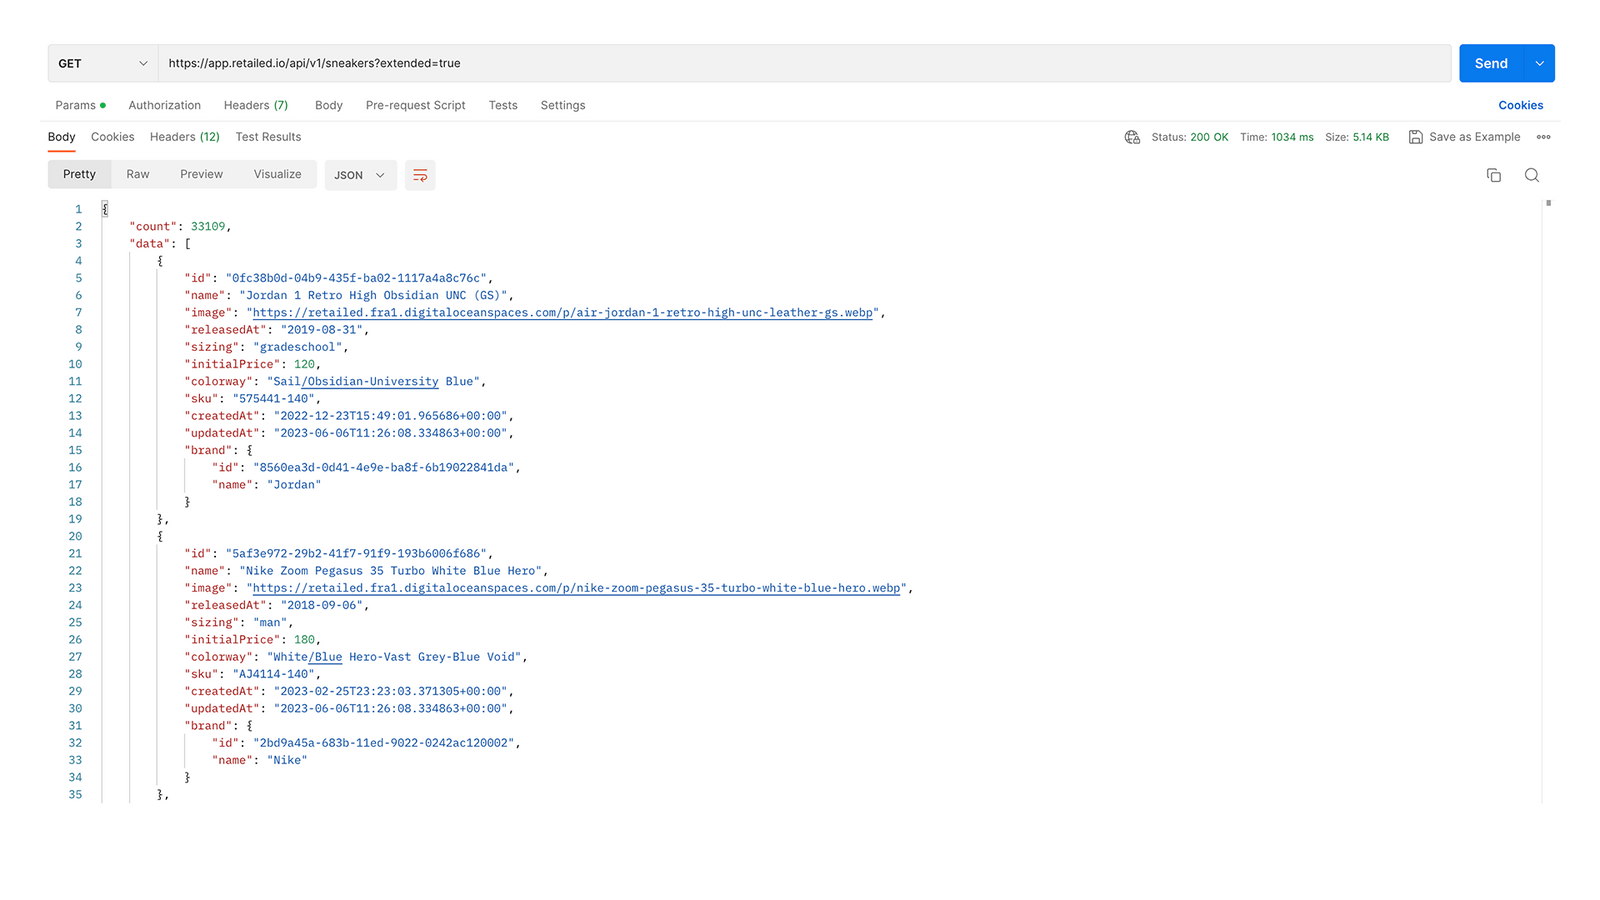Image resolution: width=1600 pixels, height=900 pixels.
Task: Open the JSON response format dropdown
Action: (x=360, y=175)
